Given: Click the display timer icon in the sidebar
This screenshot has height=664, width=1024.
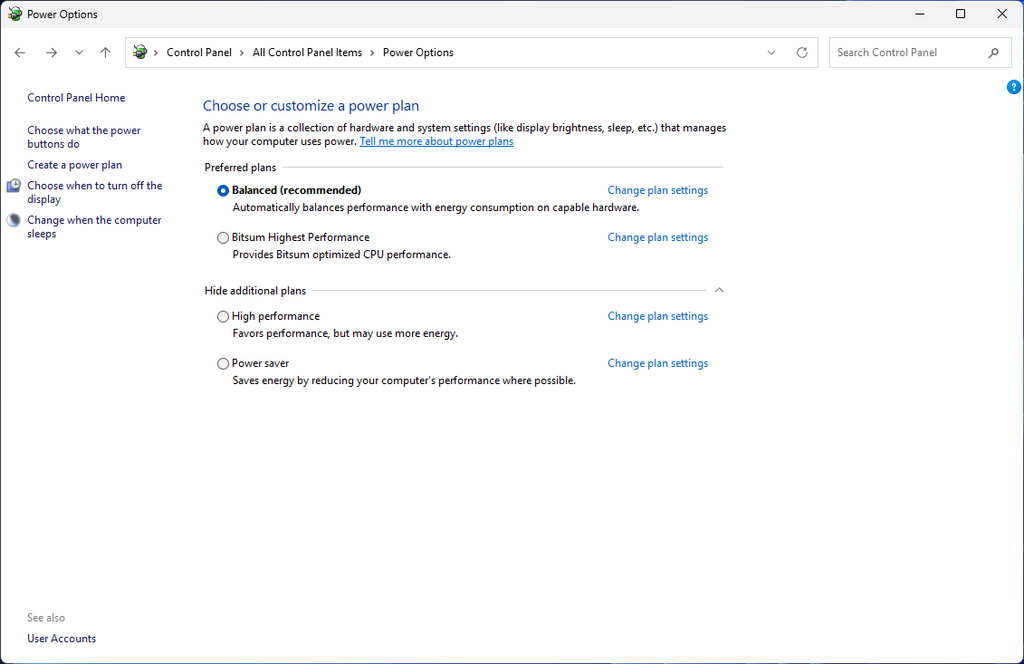Looking at the screenshot, I should [14, 186].
